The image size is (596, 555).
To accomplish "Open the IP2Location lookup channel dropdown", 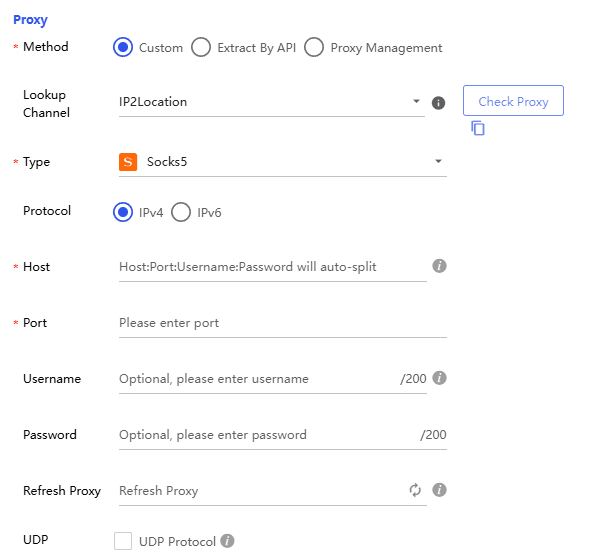I will click(x=271, y=102).
